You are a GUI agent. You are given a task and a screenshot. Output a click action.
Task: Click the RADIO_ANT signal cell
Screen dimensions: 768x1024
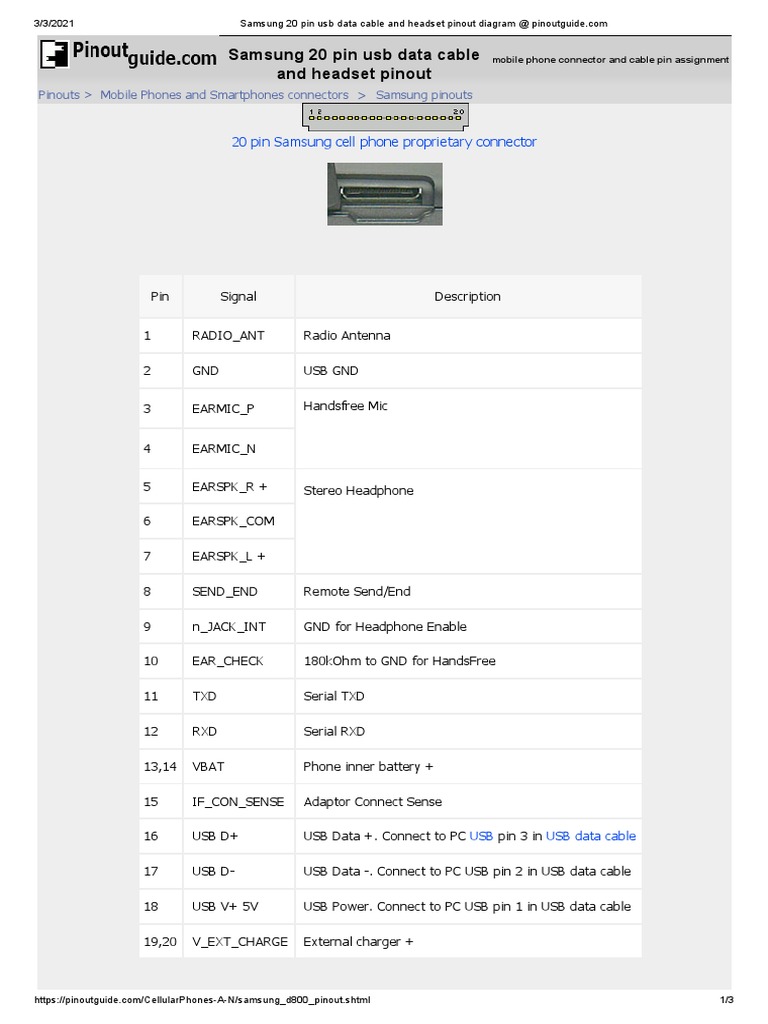[228, 336]
